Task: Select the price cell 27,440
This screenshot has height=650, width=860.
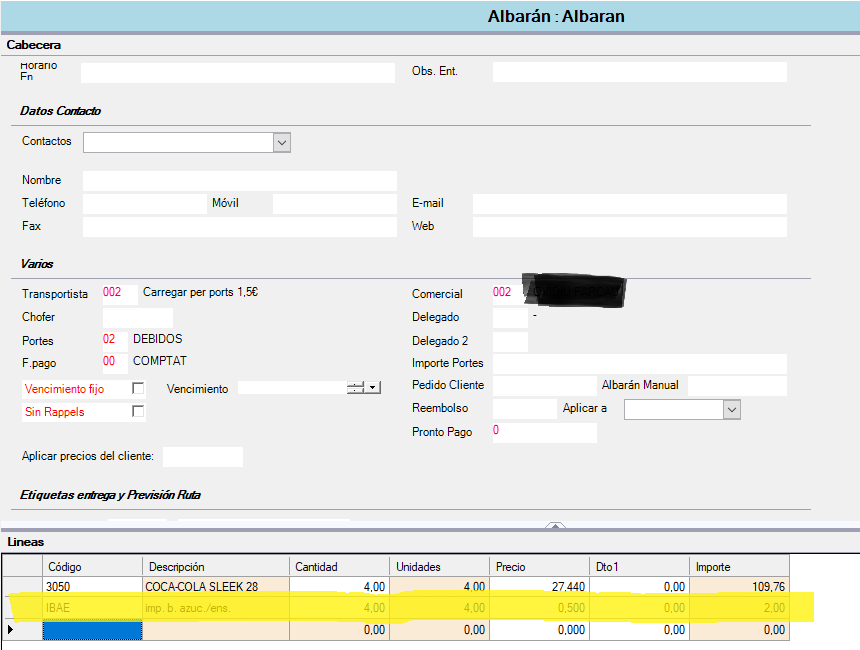Action: tap(539, 586)
